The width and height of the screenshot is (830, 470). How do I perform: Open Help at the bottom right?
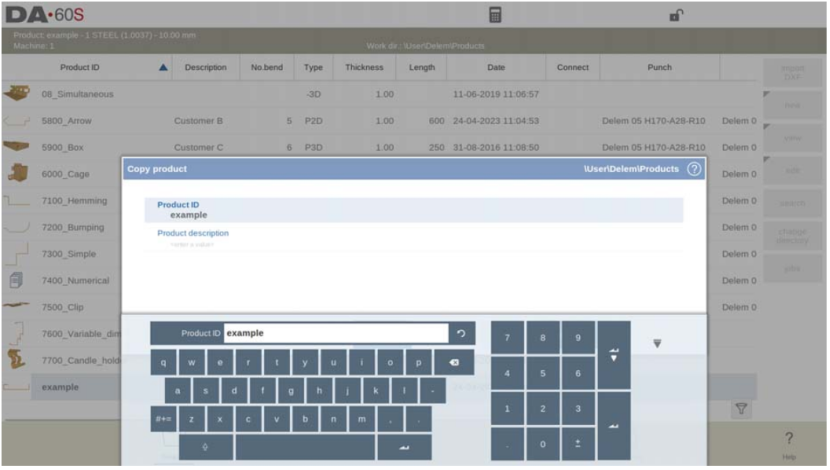point(789,444)
